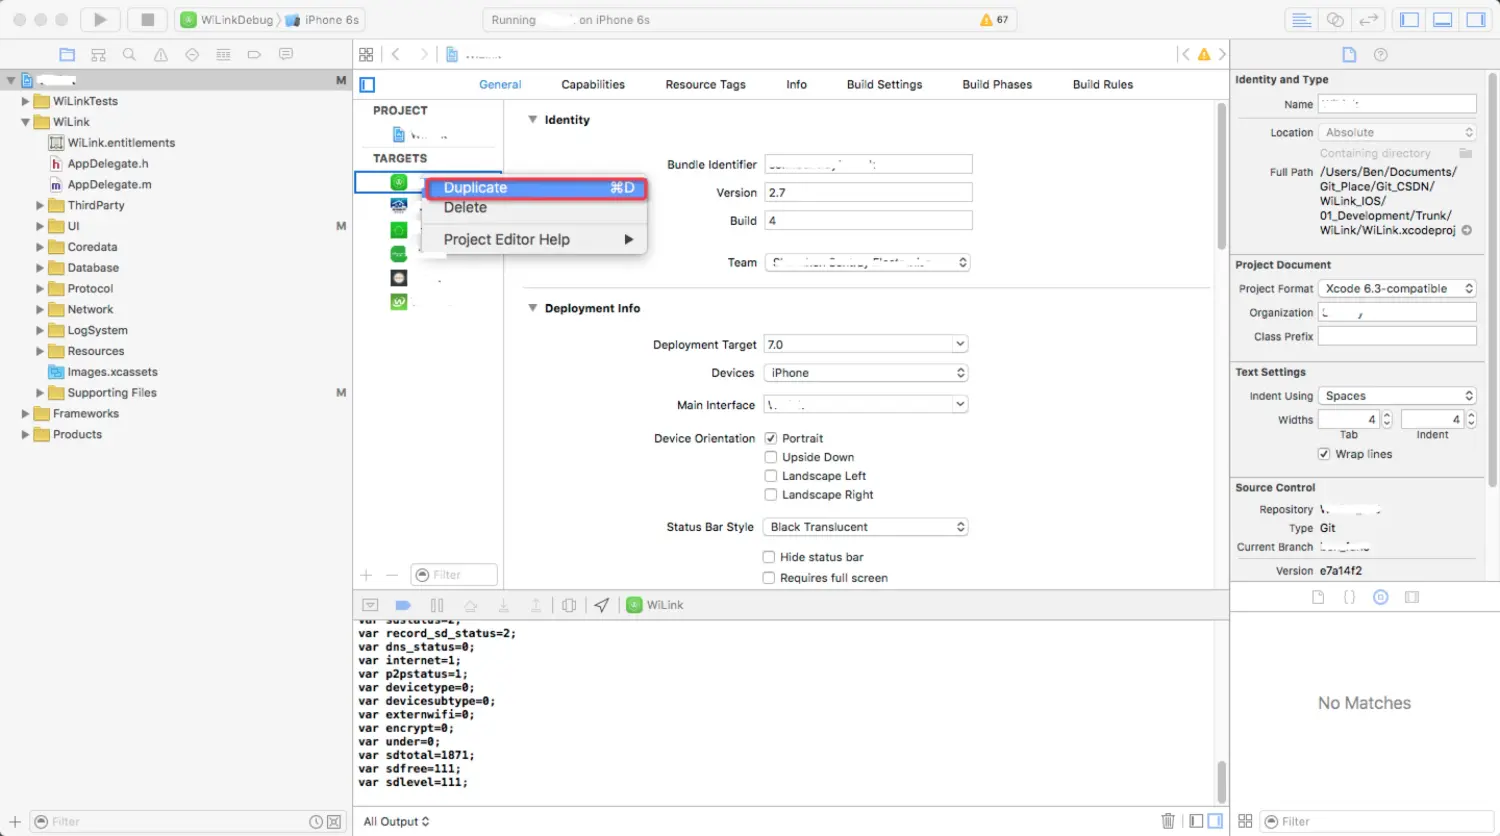Image resolution: width=1500 pixels, height=836 pixels.
Task: Toggle the debug area visibility icon
Action: tap(1443, 20)
